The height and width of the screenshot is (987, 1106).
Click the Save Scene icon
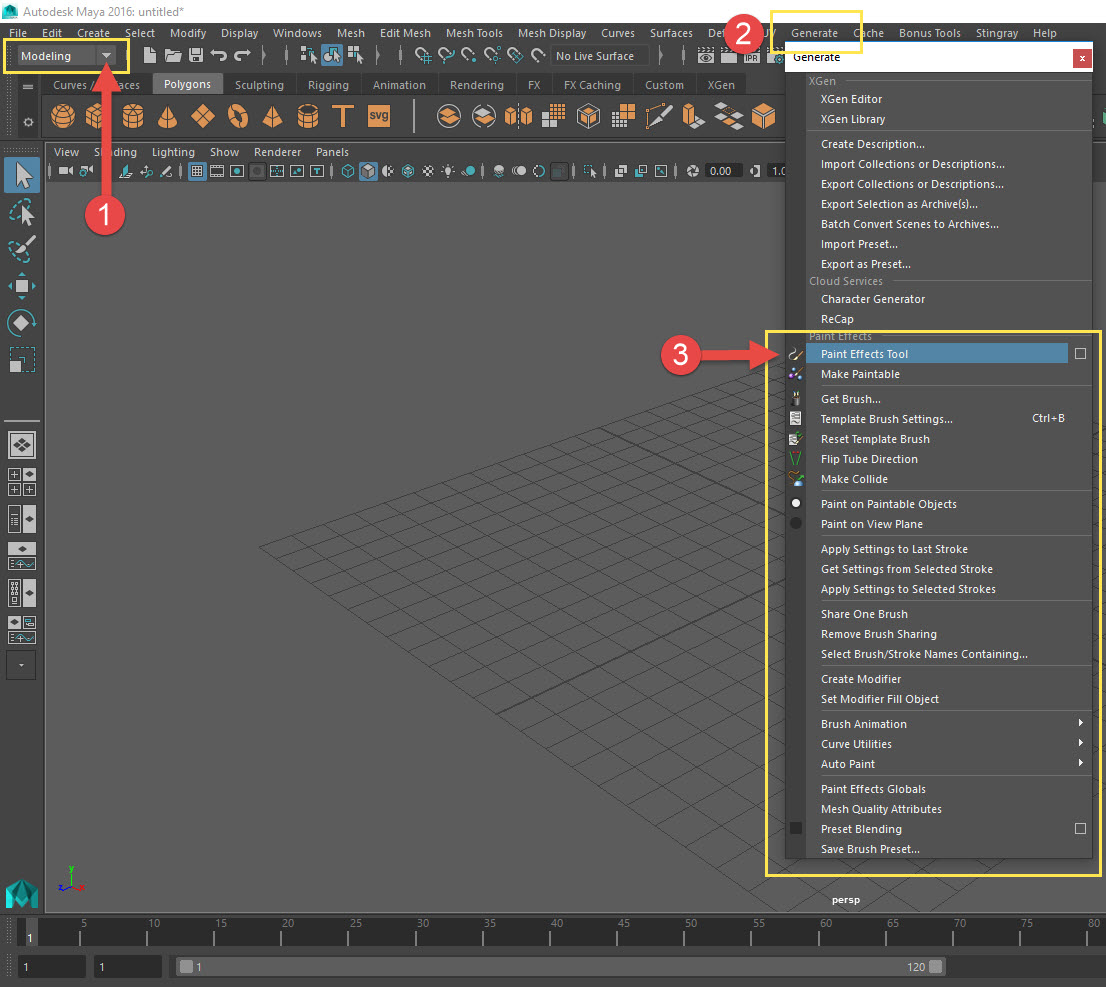[x=196, y=56]
